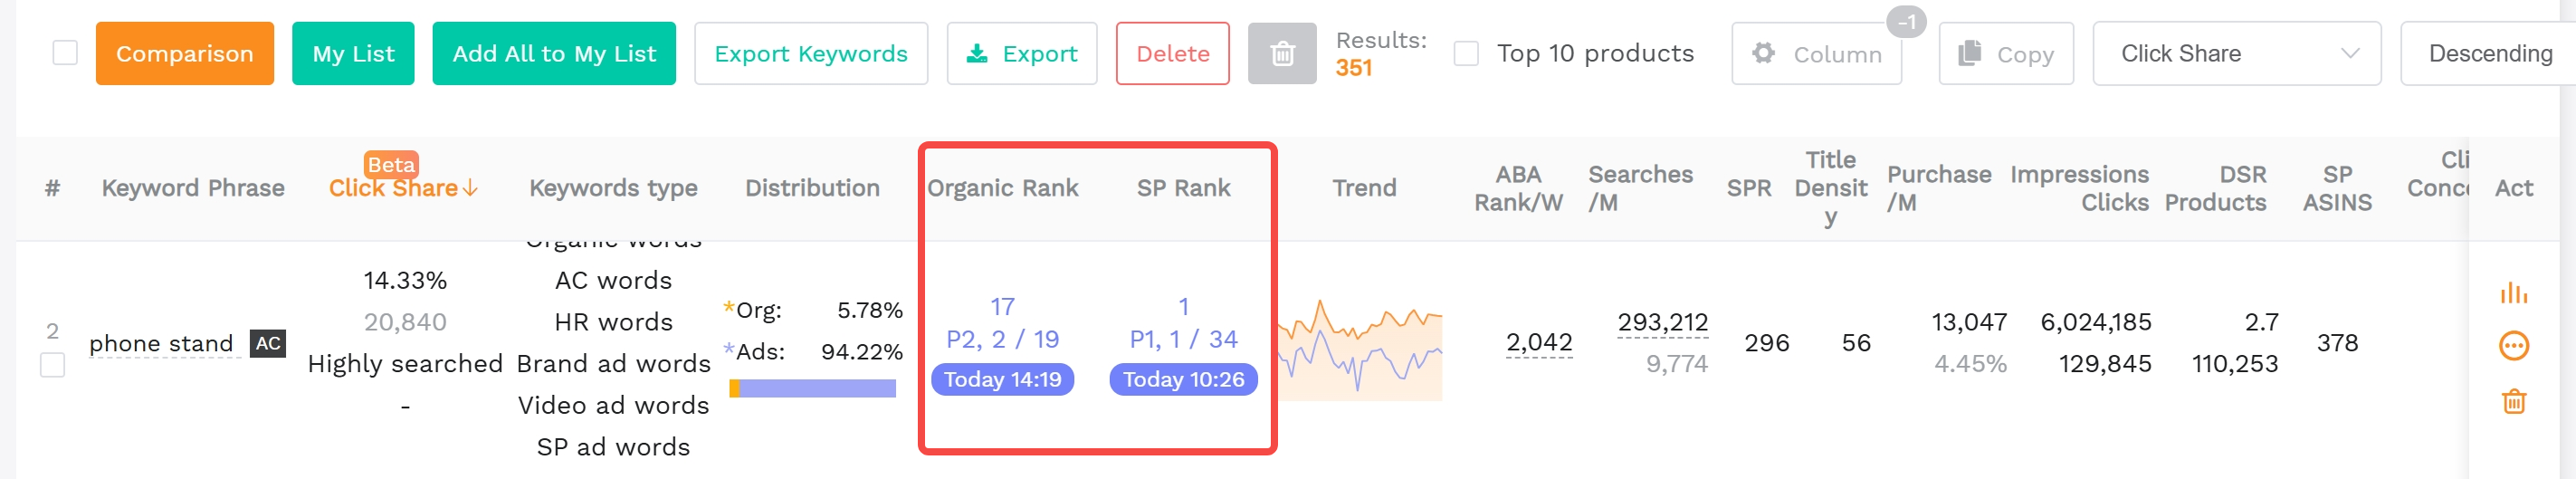Check the phone stand row checkbox
Viewport: 2576px width, 479px height.
52,365
